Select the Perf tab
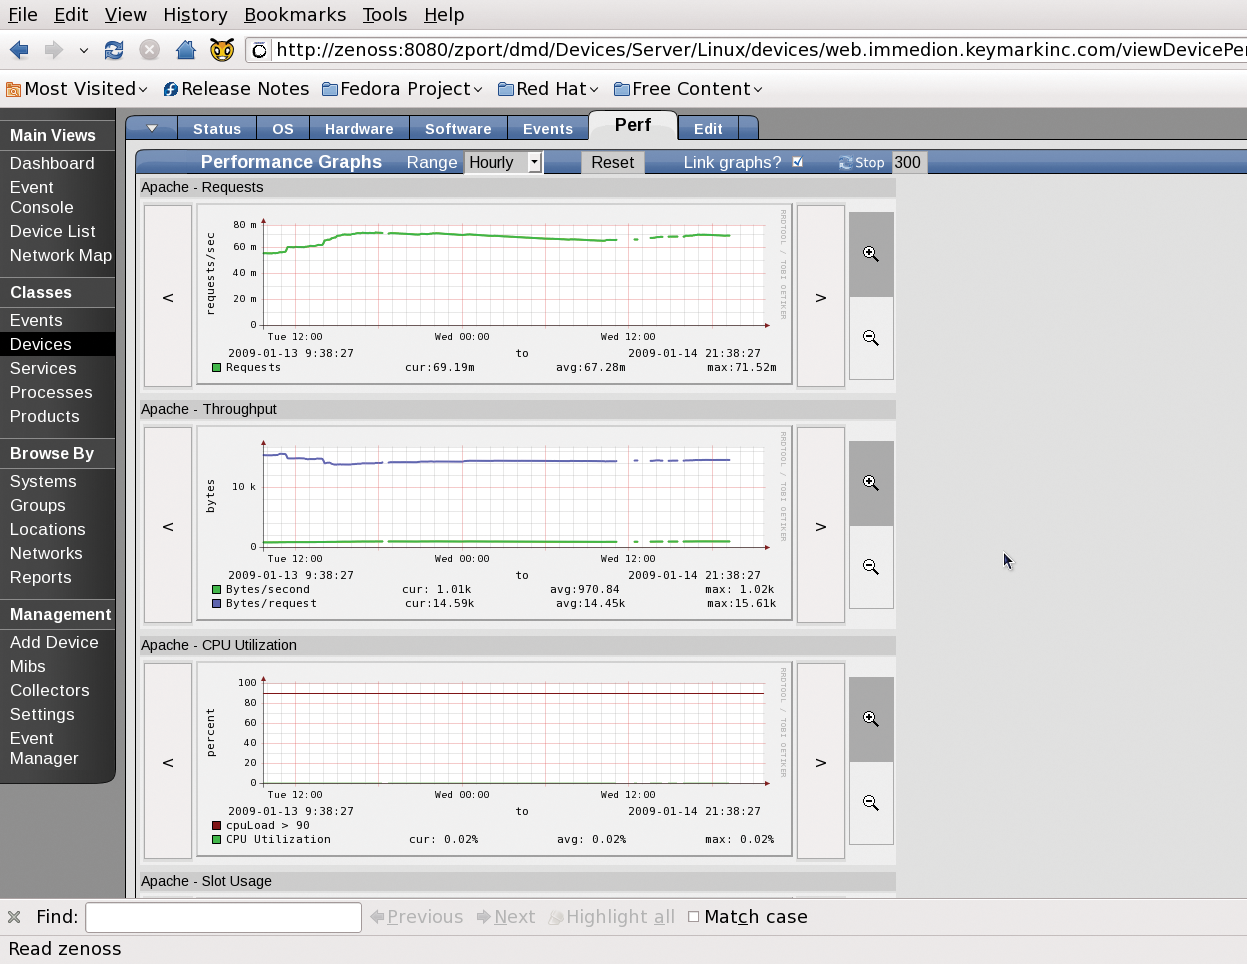This screenshot has width=1247, height=964. pyautogui.click(x=633, y=125)
